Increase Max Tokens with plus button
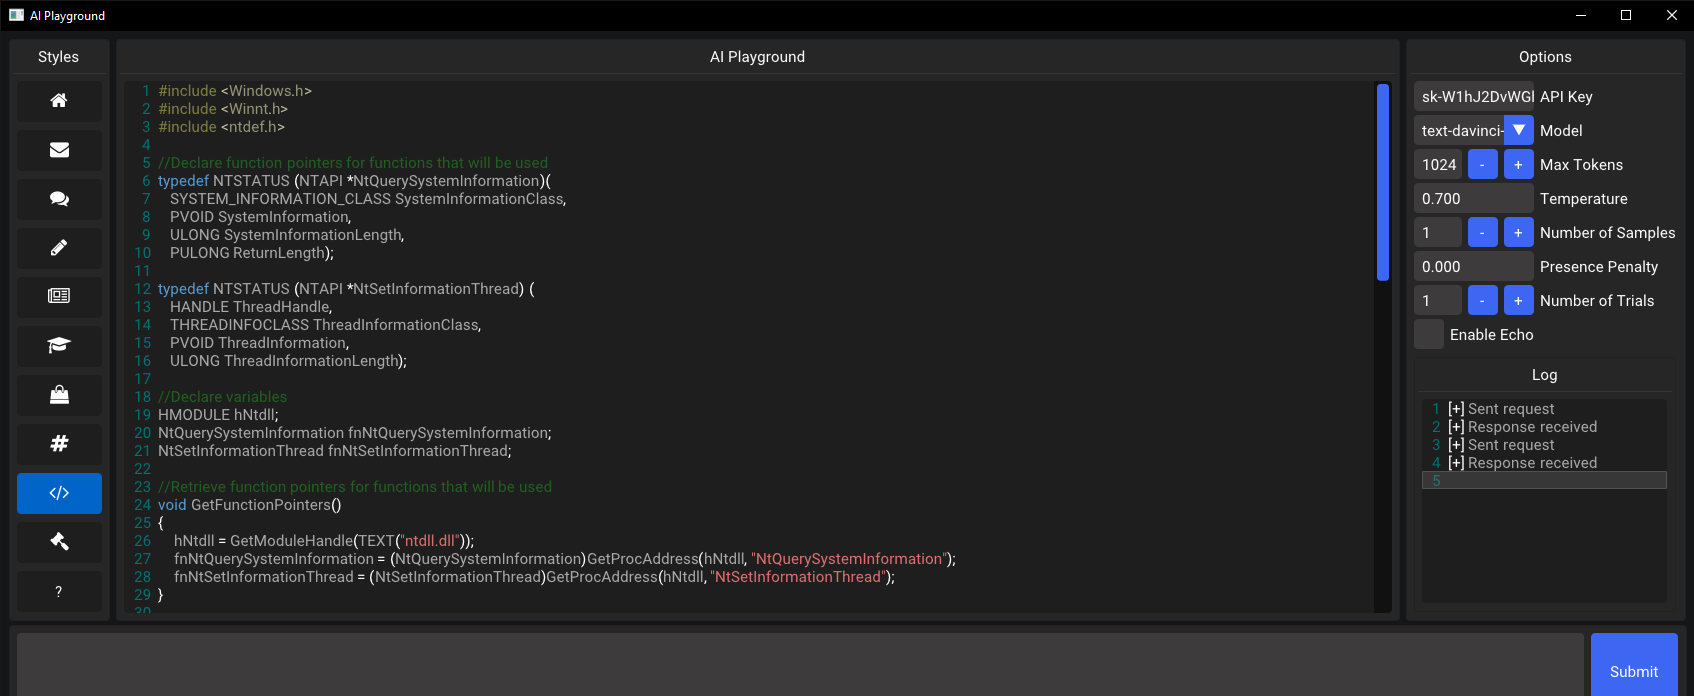Screen dimensions: 1694x696 click(x=1518, y=164)
